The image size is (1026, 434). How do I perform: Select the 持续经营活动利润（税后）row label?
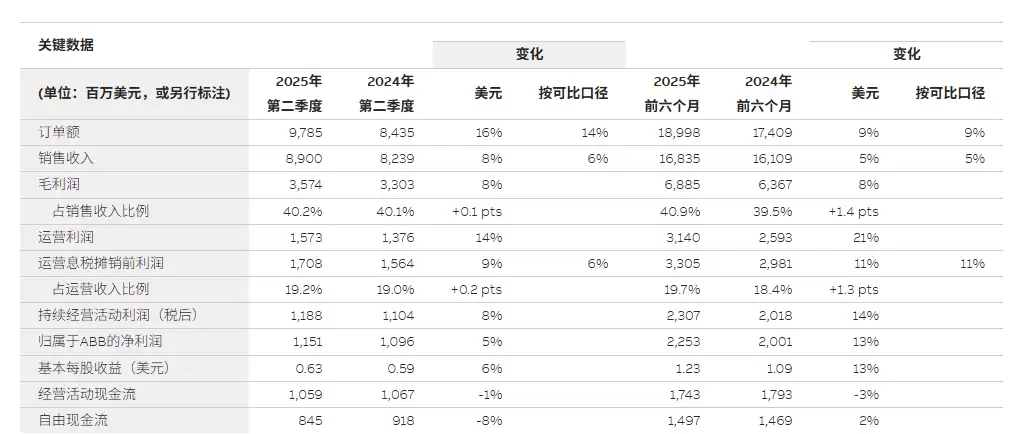108,316
